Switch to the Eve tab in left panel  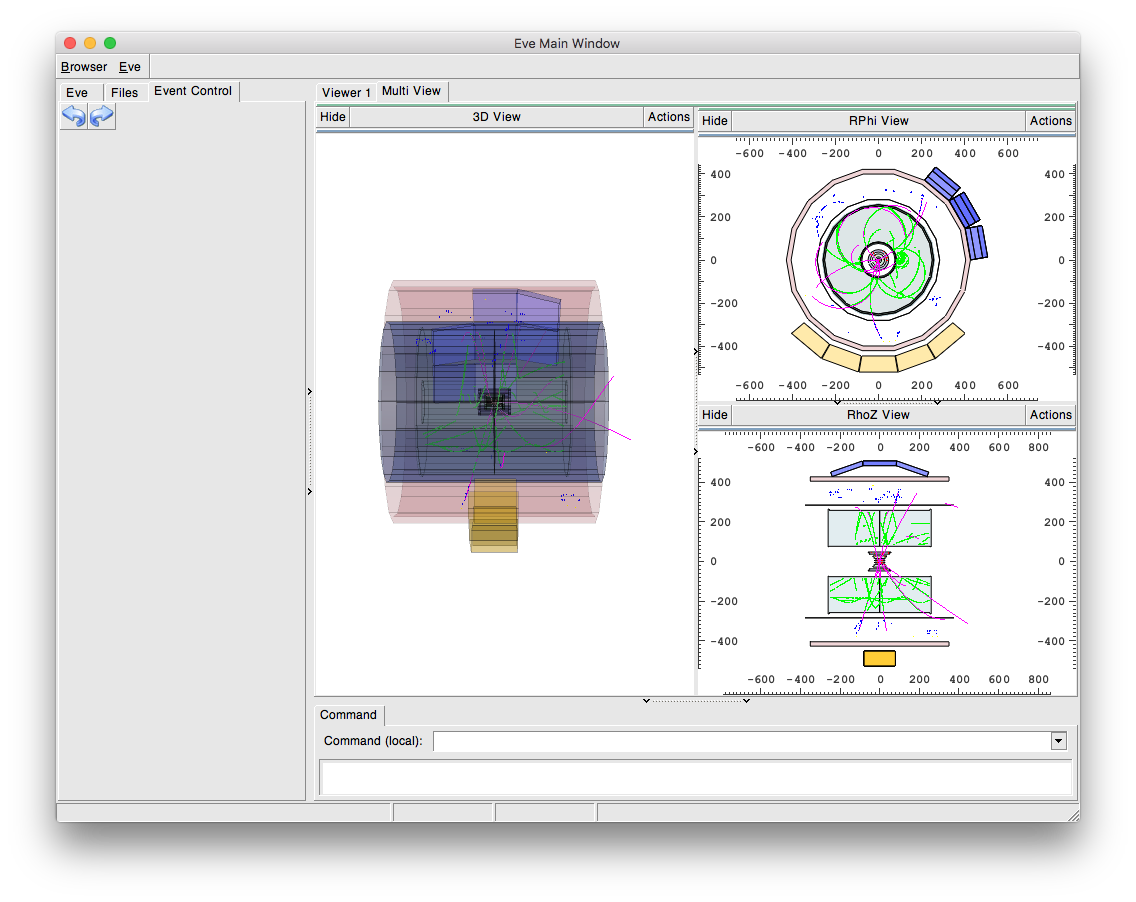[x=77, y=92]
